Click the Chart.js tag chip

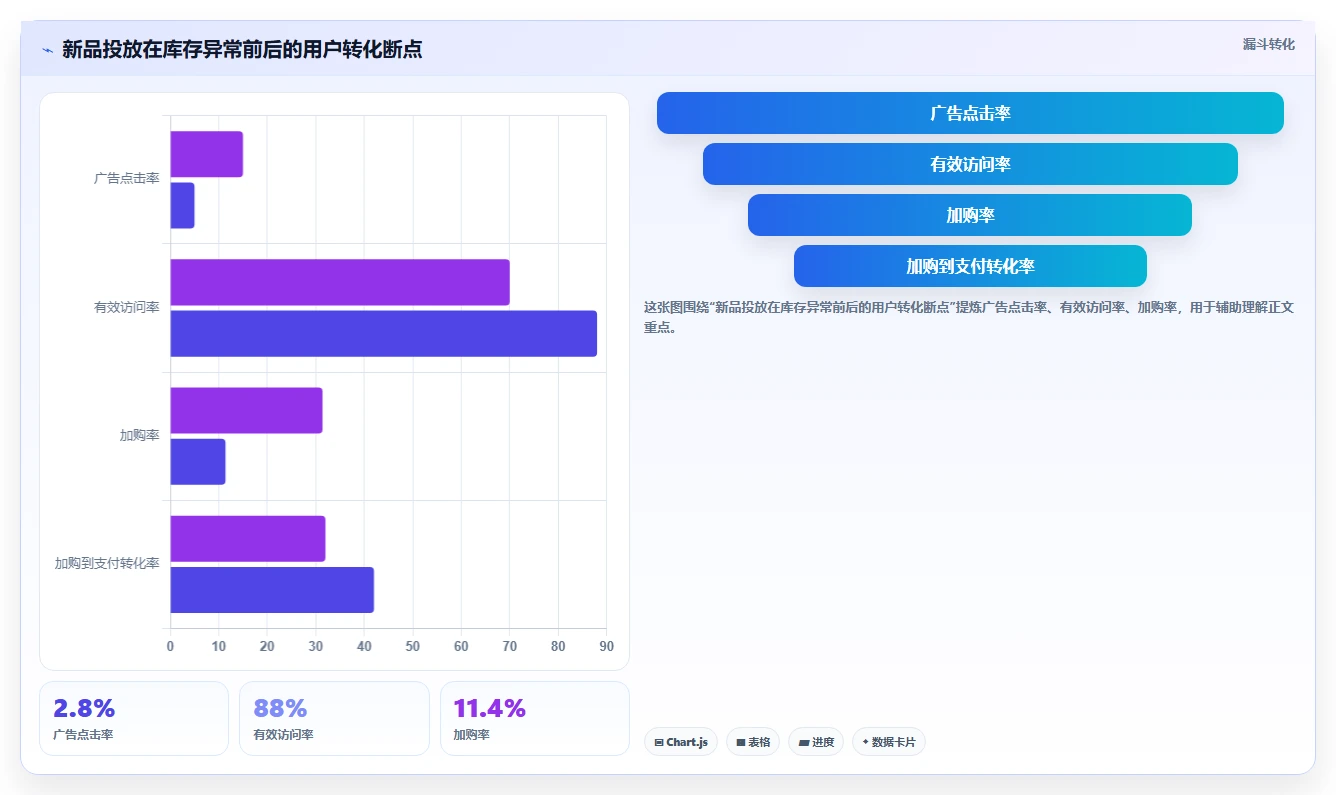click(681, 742)
